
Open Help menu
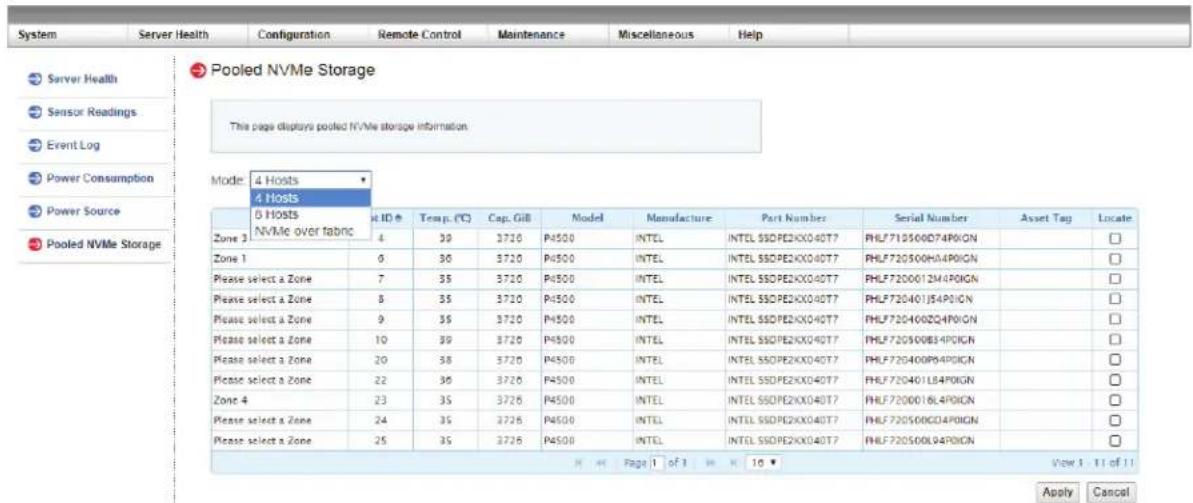[750, 35]
